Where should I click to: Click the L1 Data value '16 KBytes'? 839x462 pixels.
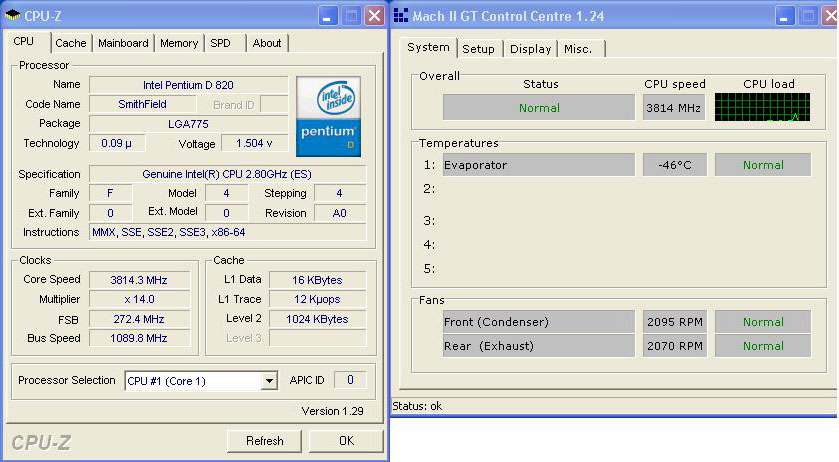317,280
